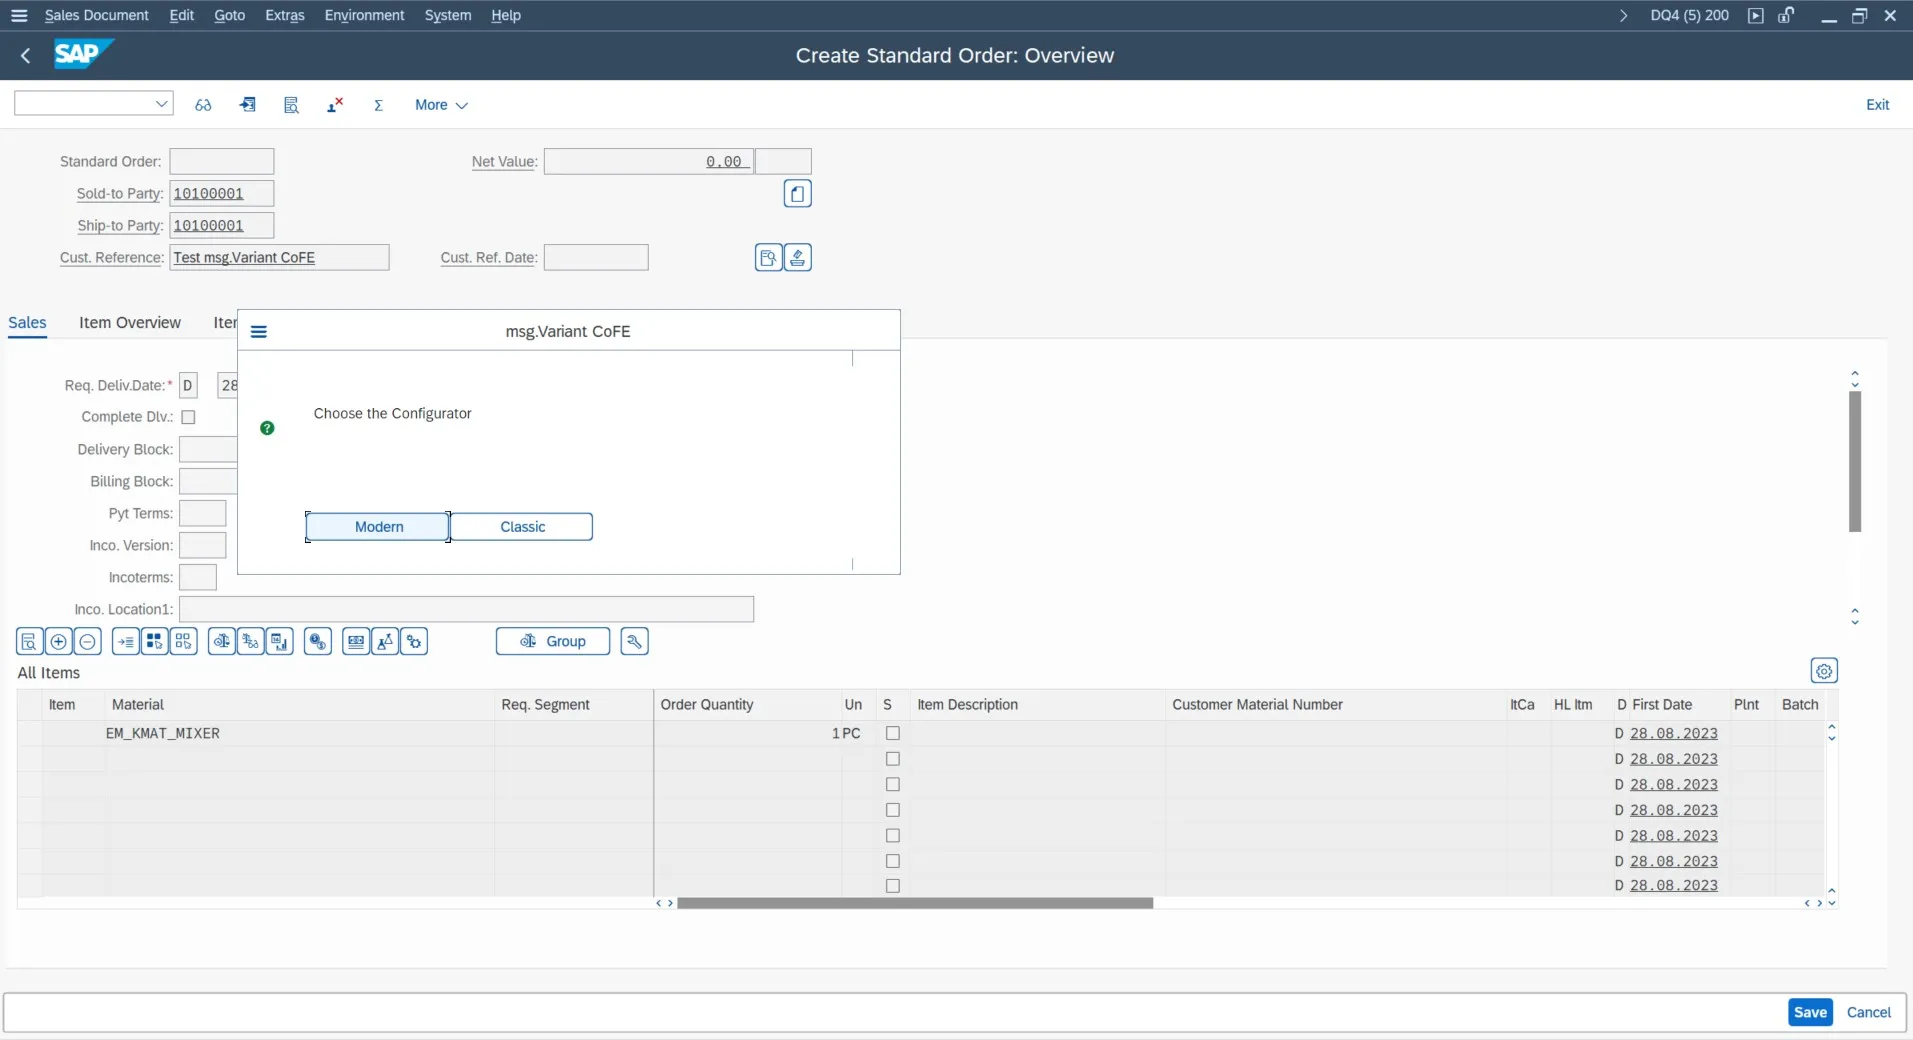Click the items table horizontal scrollbar

click(x=914, y=903)
